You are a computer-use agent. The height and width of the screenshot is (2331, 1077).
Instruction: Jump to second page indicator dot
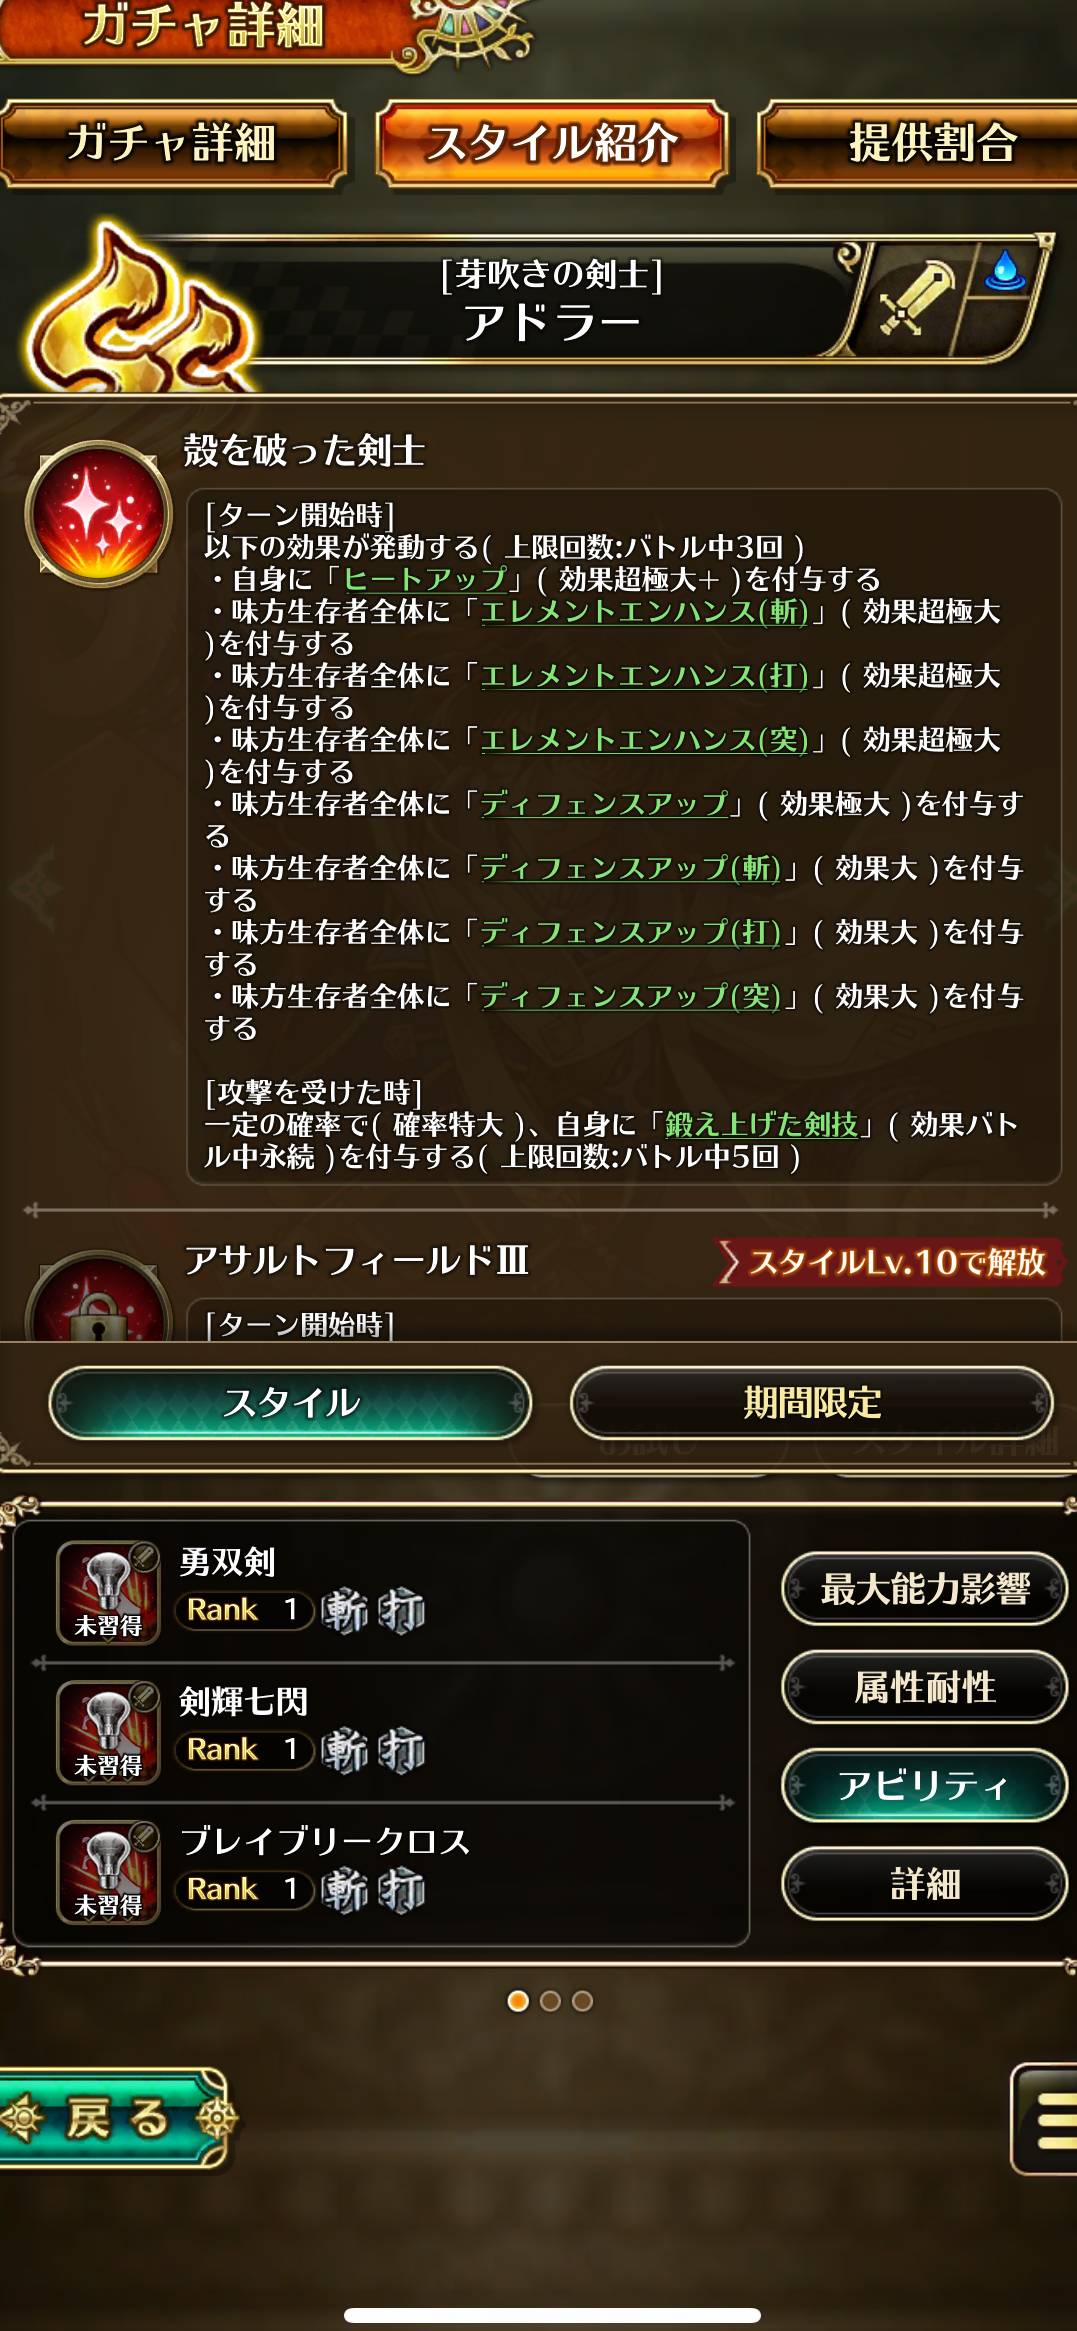550,2001
